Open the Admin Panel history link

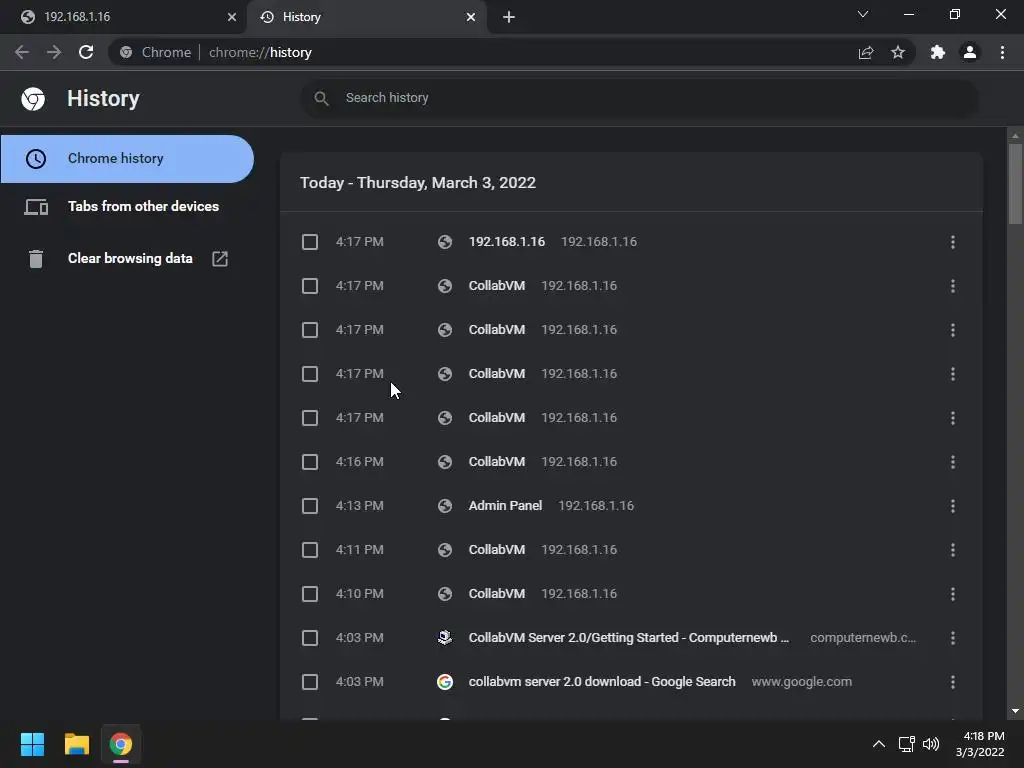click(505, 505)
